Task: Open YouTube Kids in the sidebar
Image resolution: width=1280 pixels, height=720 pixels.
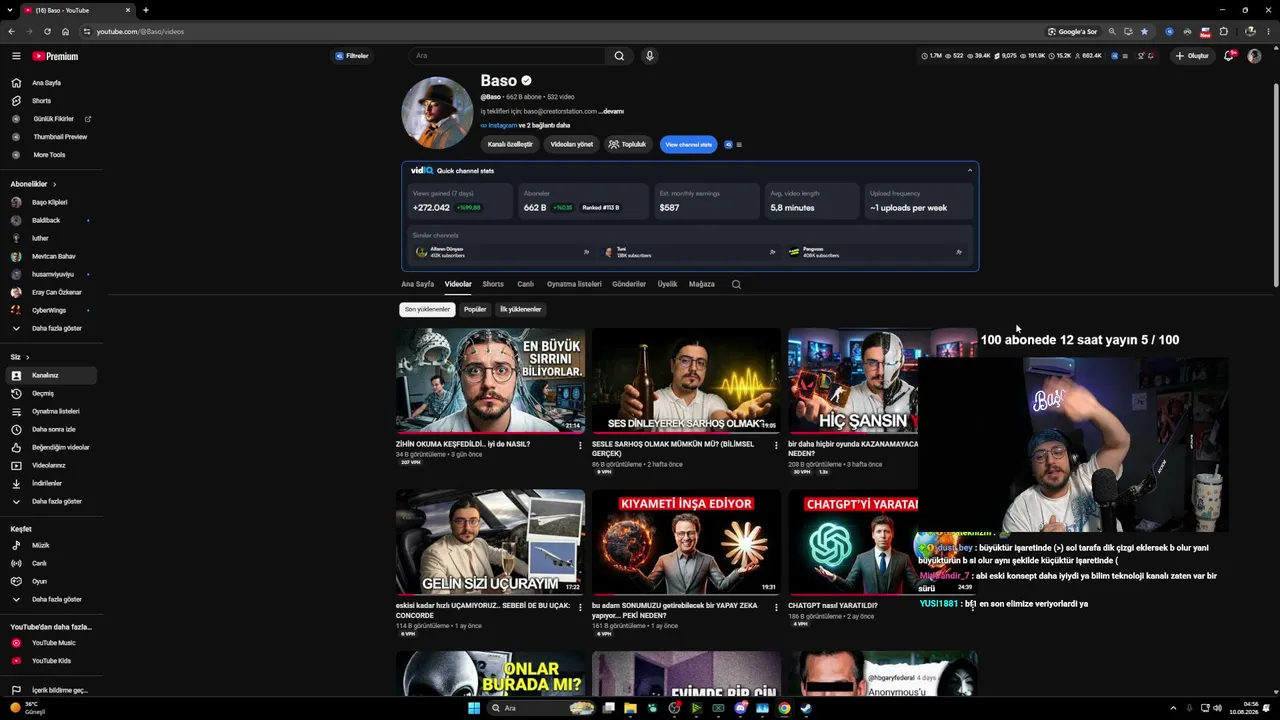Action: pyautogui.click(x=51, y=661)
